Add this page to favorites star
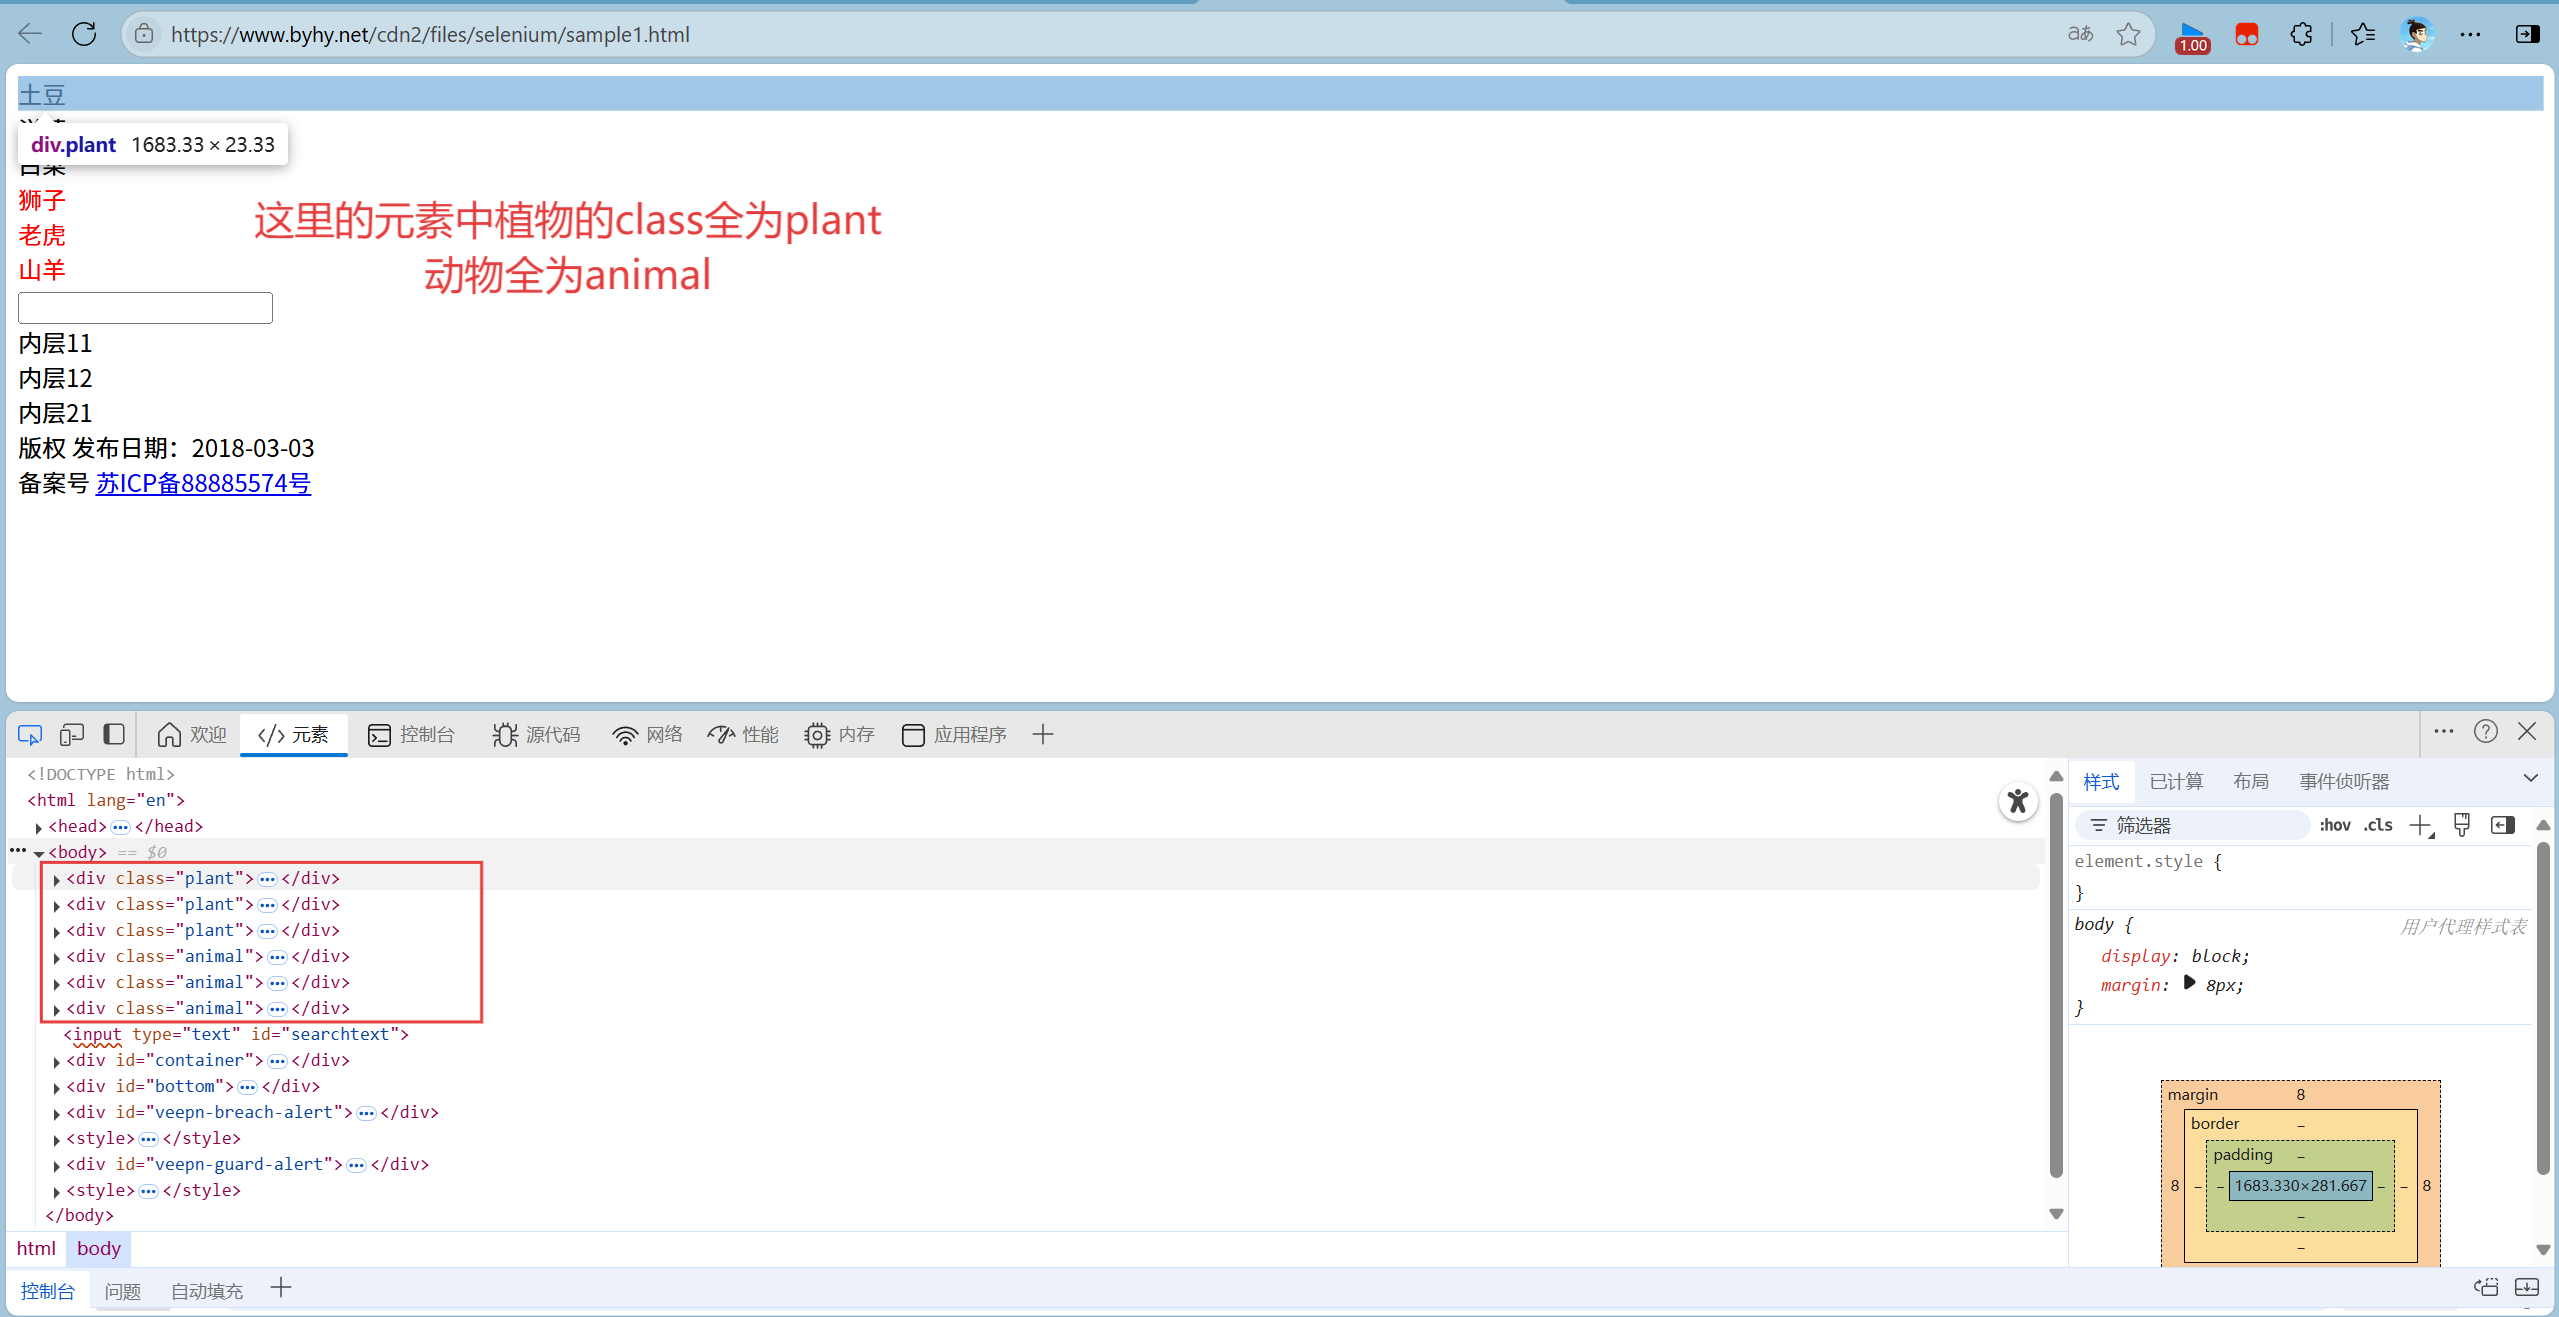The height and width of the screenshot is (1317, 2559). coord(2128,34)
